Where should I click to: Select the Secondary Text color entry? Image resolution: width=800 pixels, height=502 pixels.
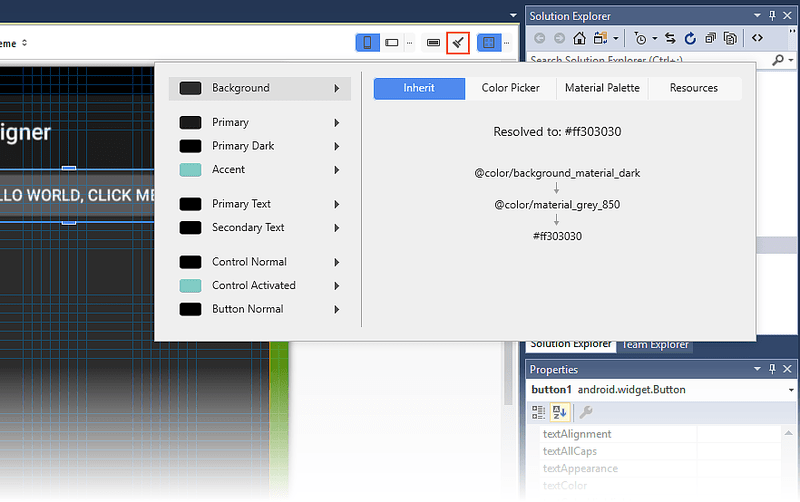pyautogui.click(x=260, y=228)
